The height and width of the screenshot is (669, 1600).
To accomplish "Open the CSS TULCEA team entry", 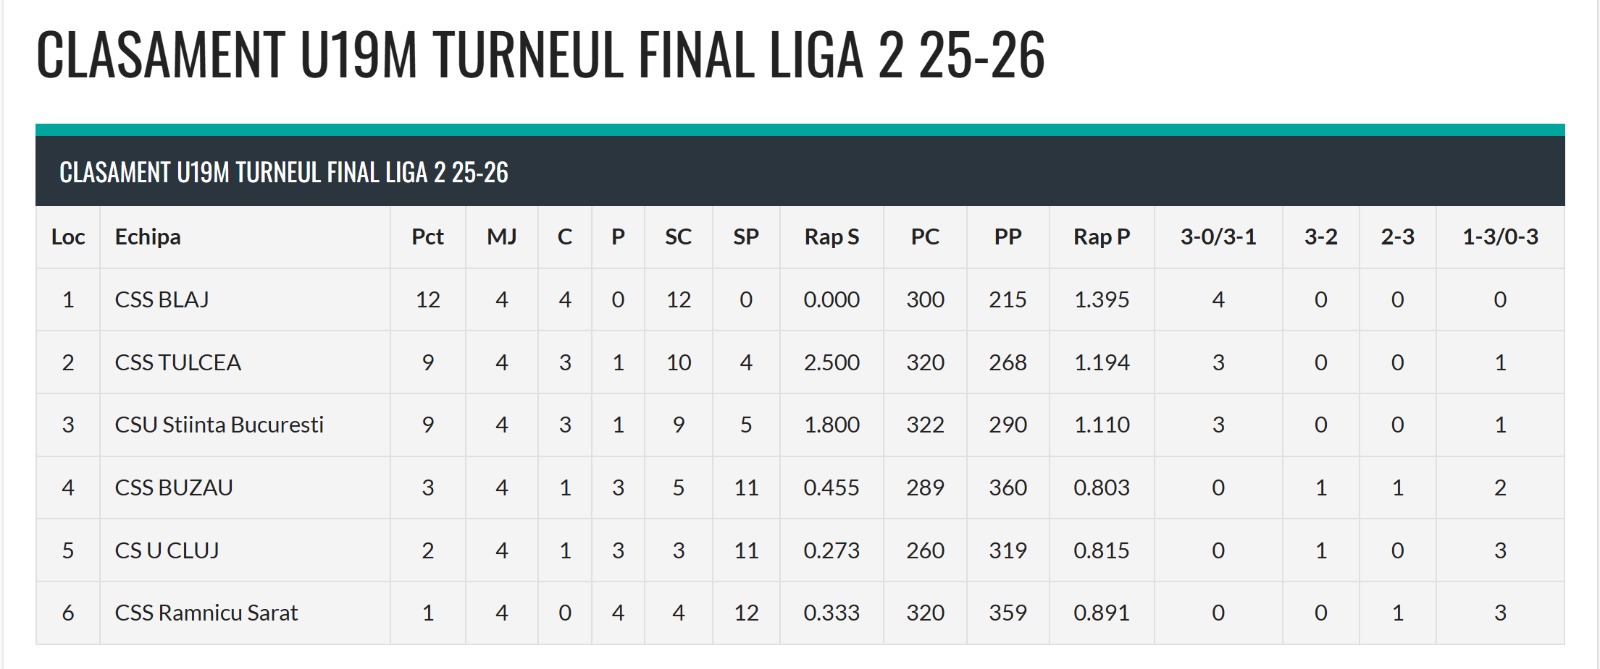I will pos(178,362).
